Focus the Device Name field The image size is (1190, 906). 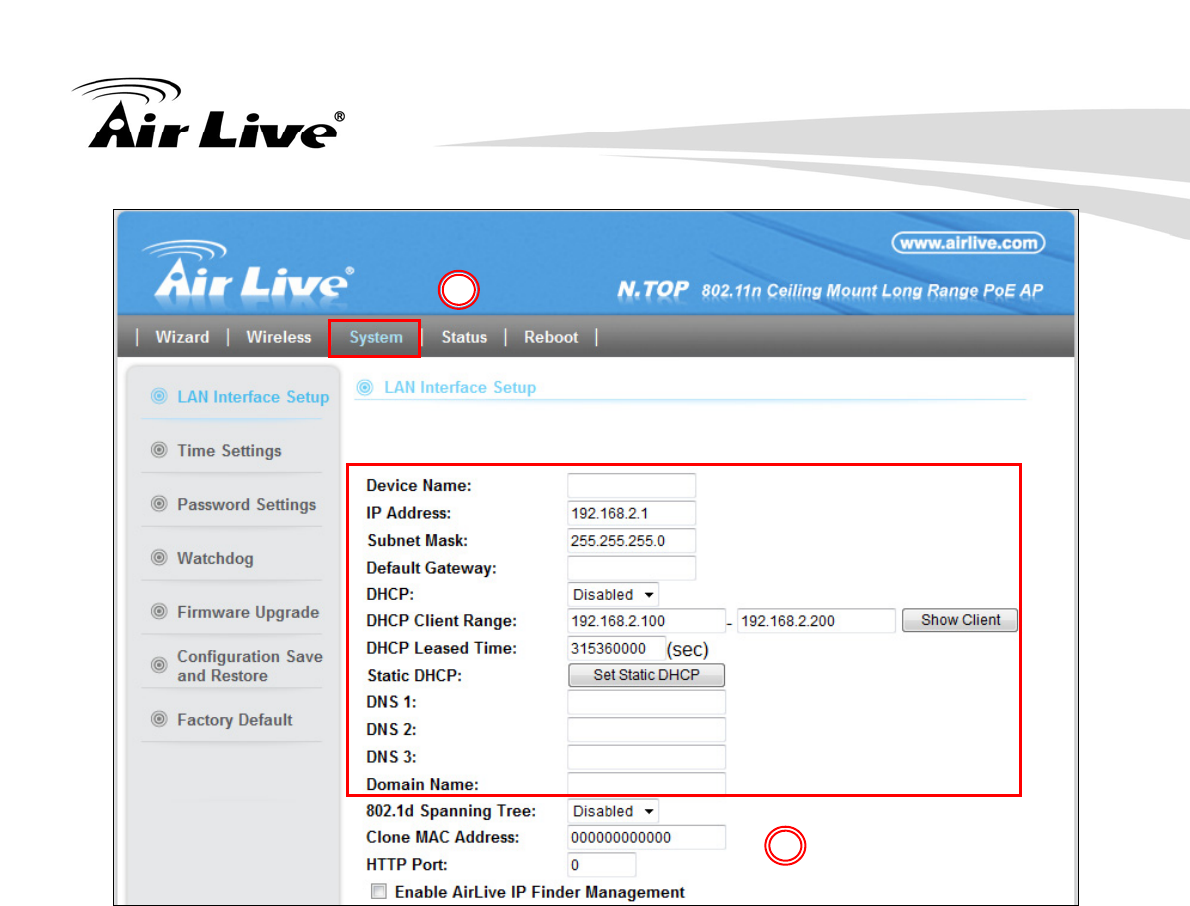631,486
